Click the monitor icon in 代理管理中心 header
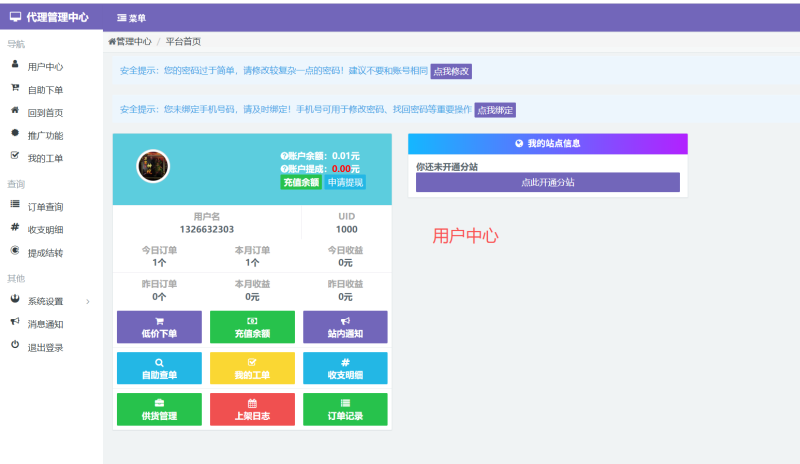Image resolution: width=800 pixels, height=464 pixels. pos(15,17)
